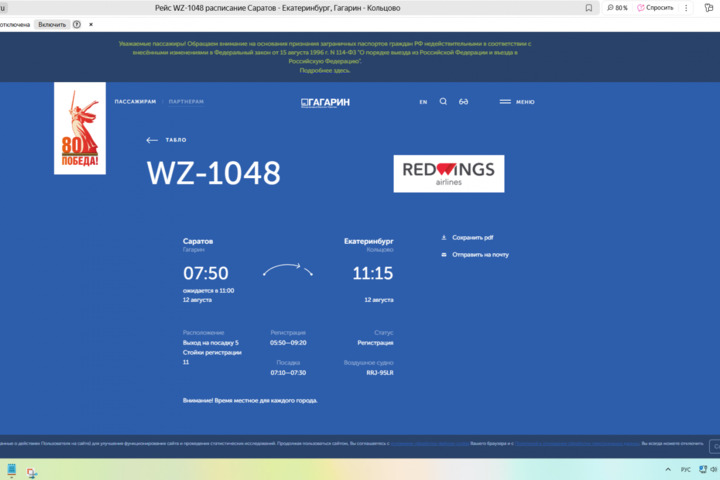The height and width of the screenshot is (480, 720).
Task: Go back to ТАБЛО with the arrow
Action: (166, 140)
